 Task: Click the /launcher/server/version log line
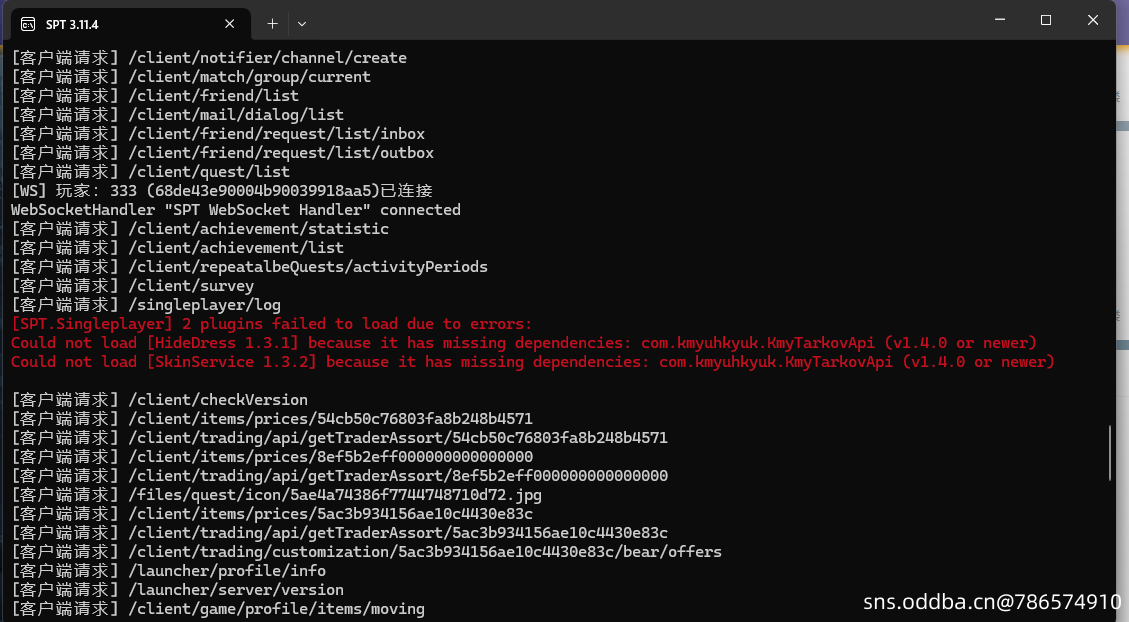point(235,590)
